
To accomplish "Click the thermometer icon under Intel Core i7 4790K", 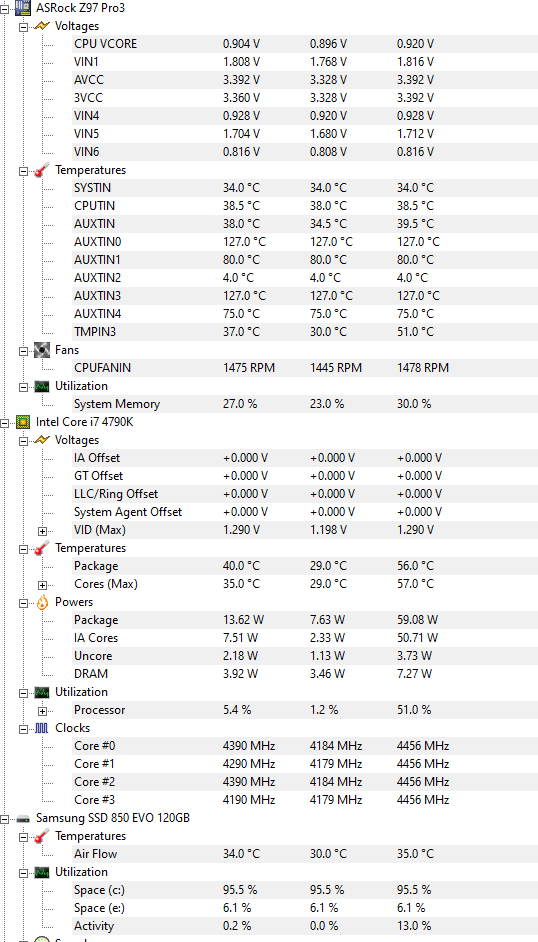I will (x=42, y=548).
